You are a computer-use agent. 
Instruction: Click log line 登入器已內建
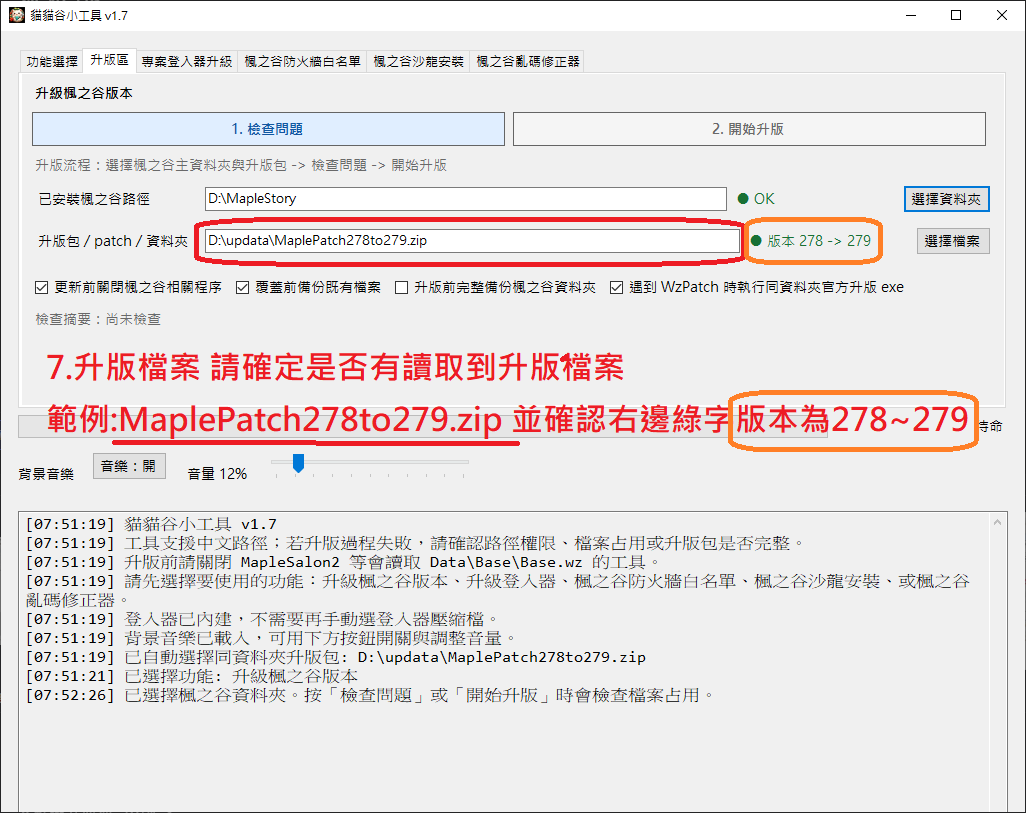262,619
